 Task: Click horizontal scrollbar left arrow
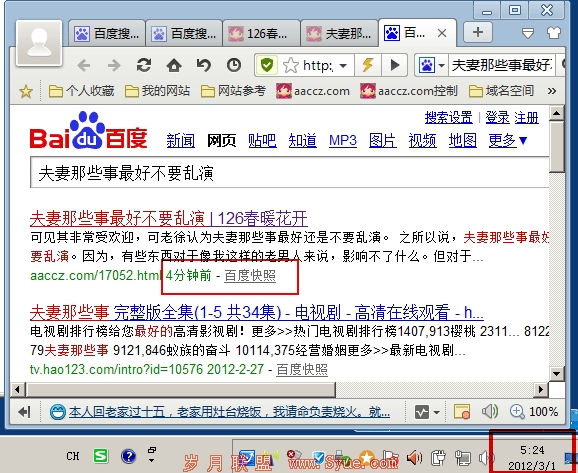tap(17, 389)
